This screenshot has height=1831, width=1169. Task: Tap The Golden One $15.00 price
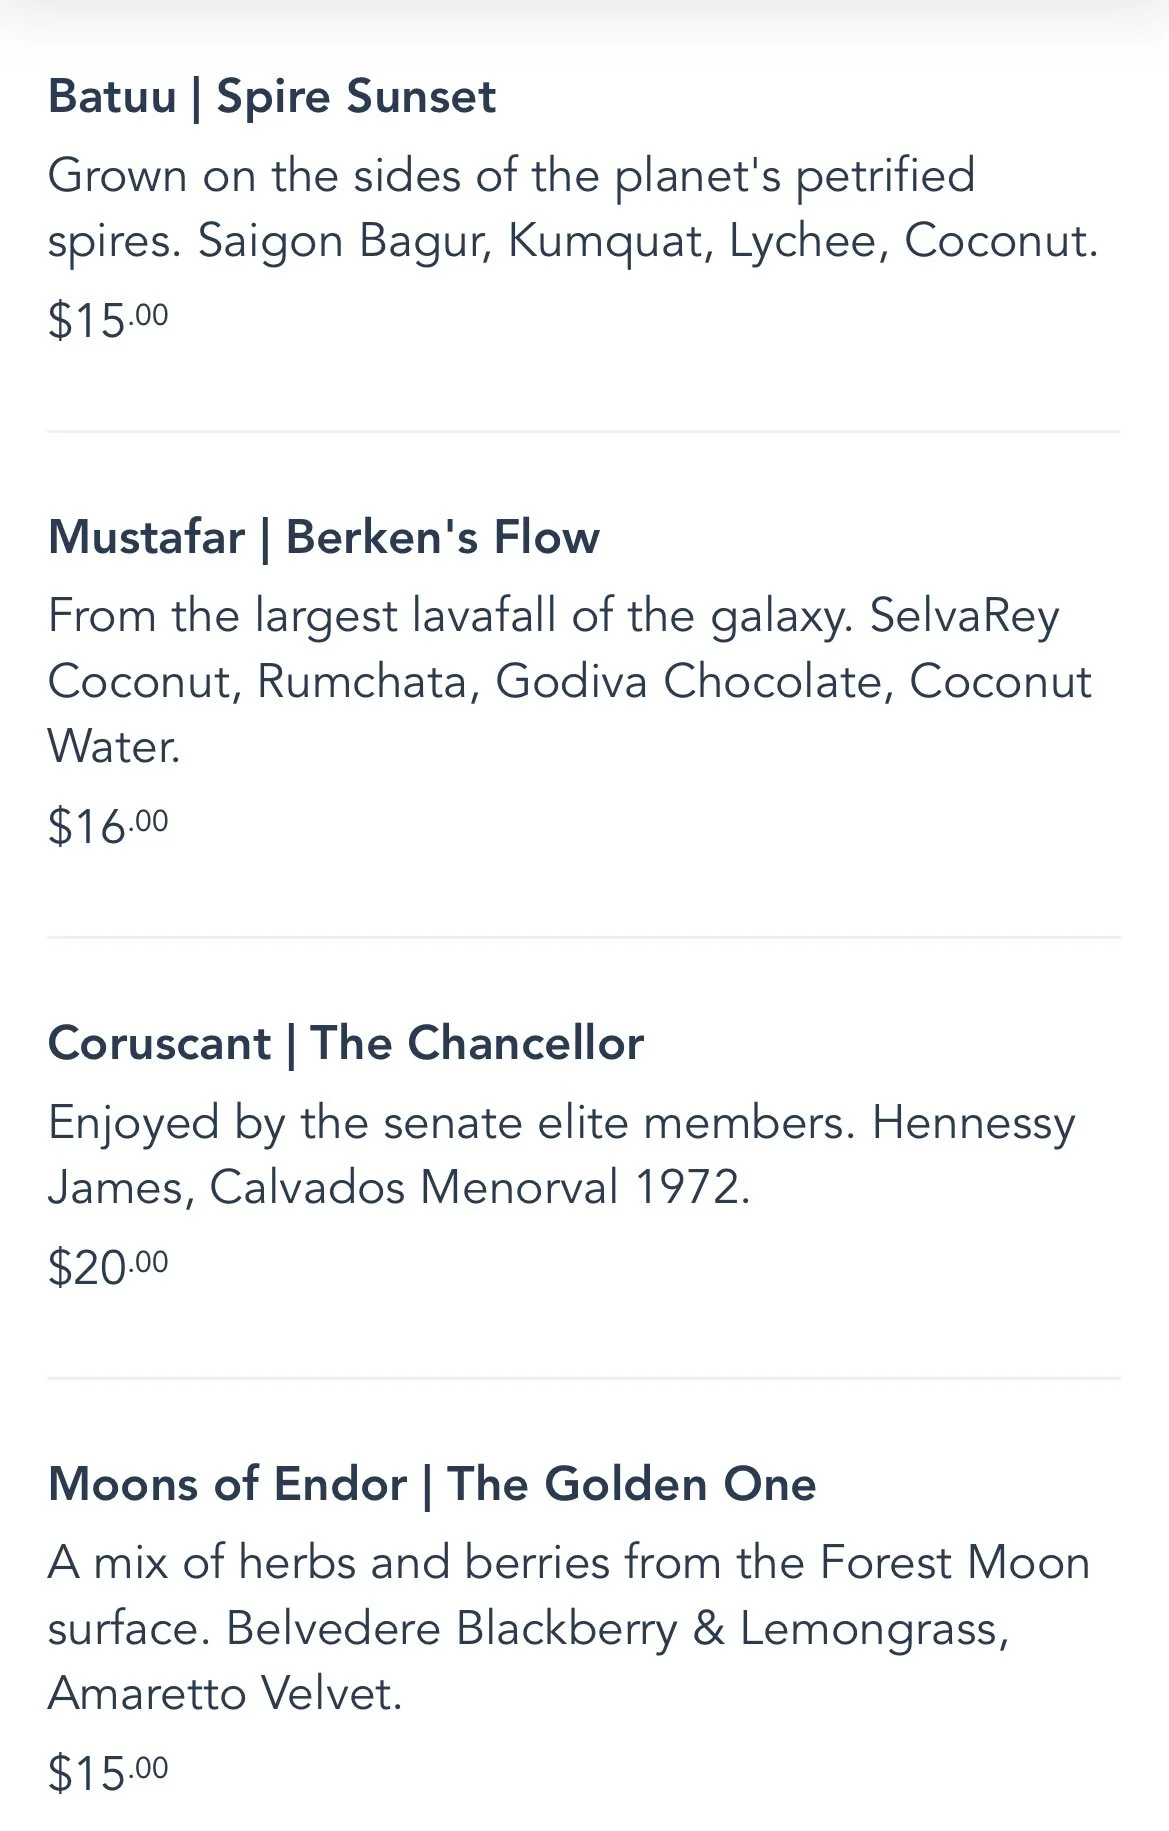click(108, 1773)
